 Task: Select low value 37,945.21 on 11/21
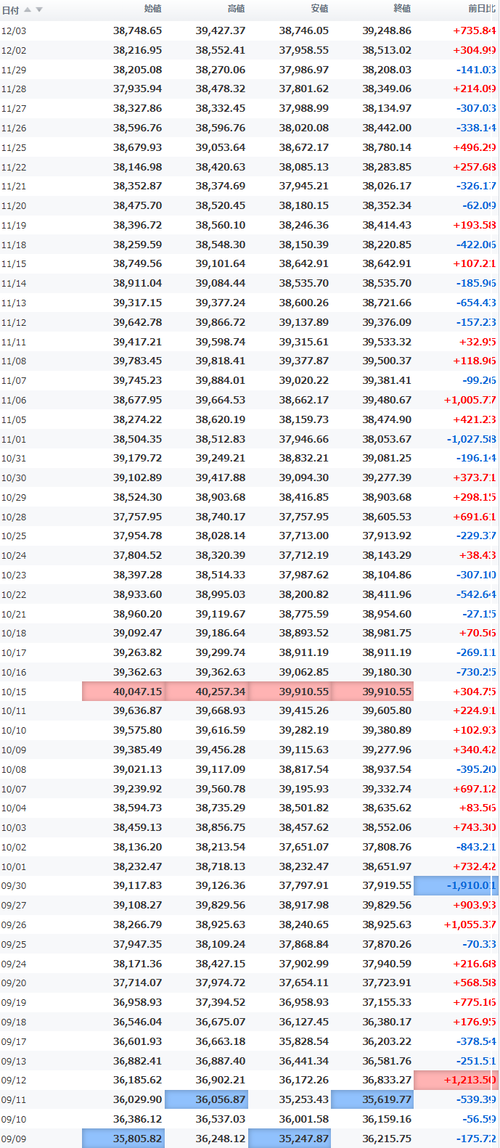(304, 186)
